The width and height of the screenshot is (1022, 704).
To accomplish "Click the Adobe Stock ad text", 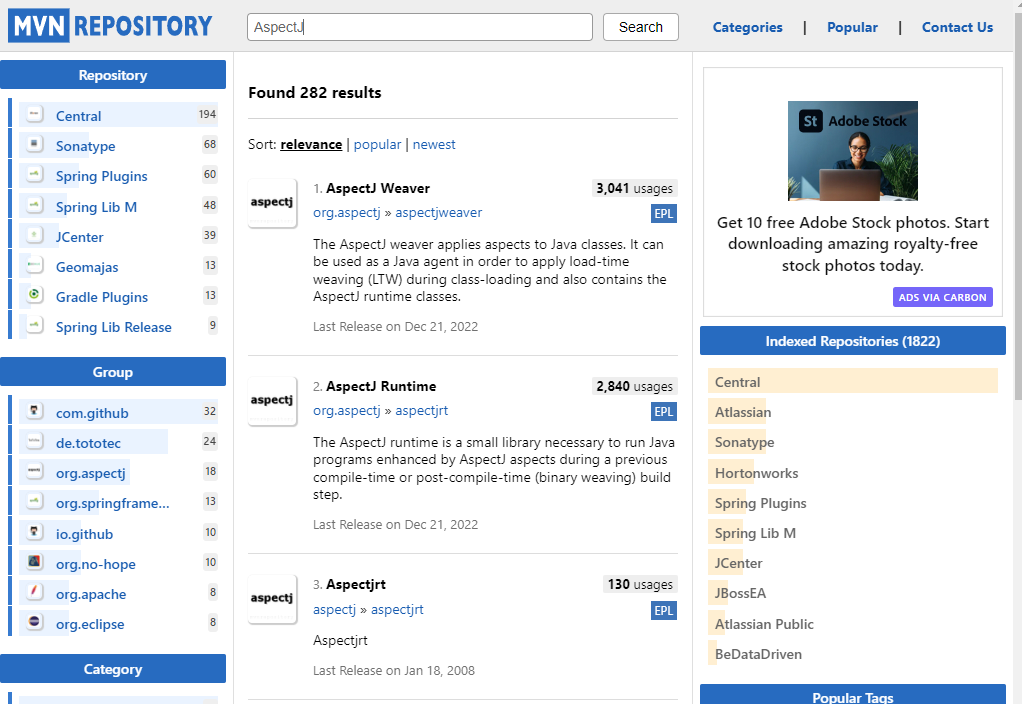I will (853, 244).
